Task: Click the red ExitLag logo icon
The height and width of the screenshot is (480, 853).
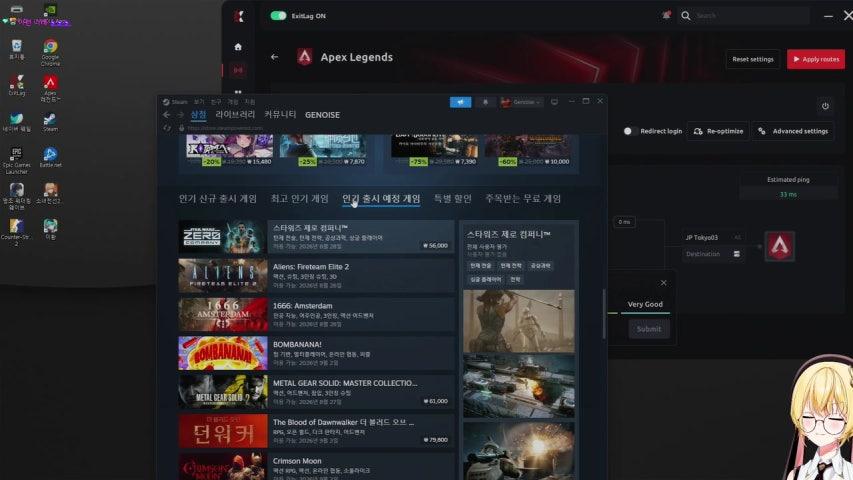Action: tap(239, 16)
